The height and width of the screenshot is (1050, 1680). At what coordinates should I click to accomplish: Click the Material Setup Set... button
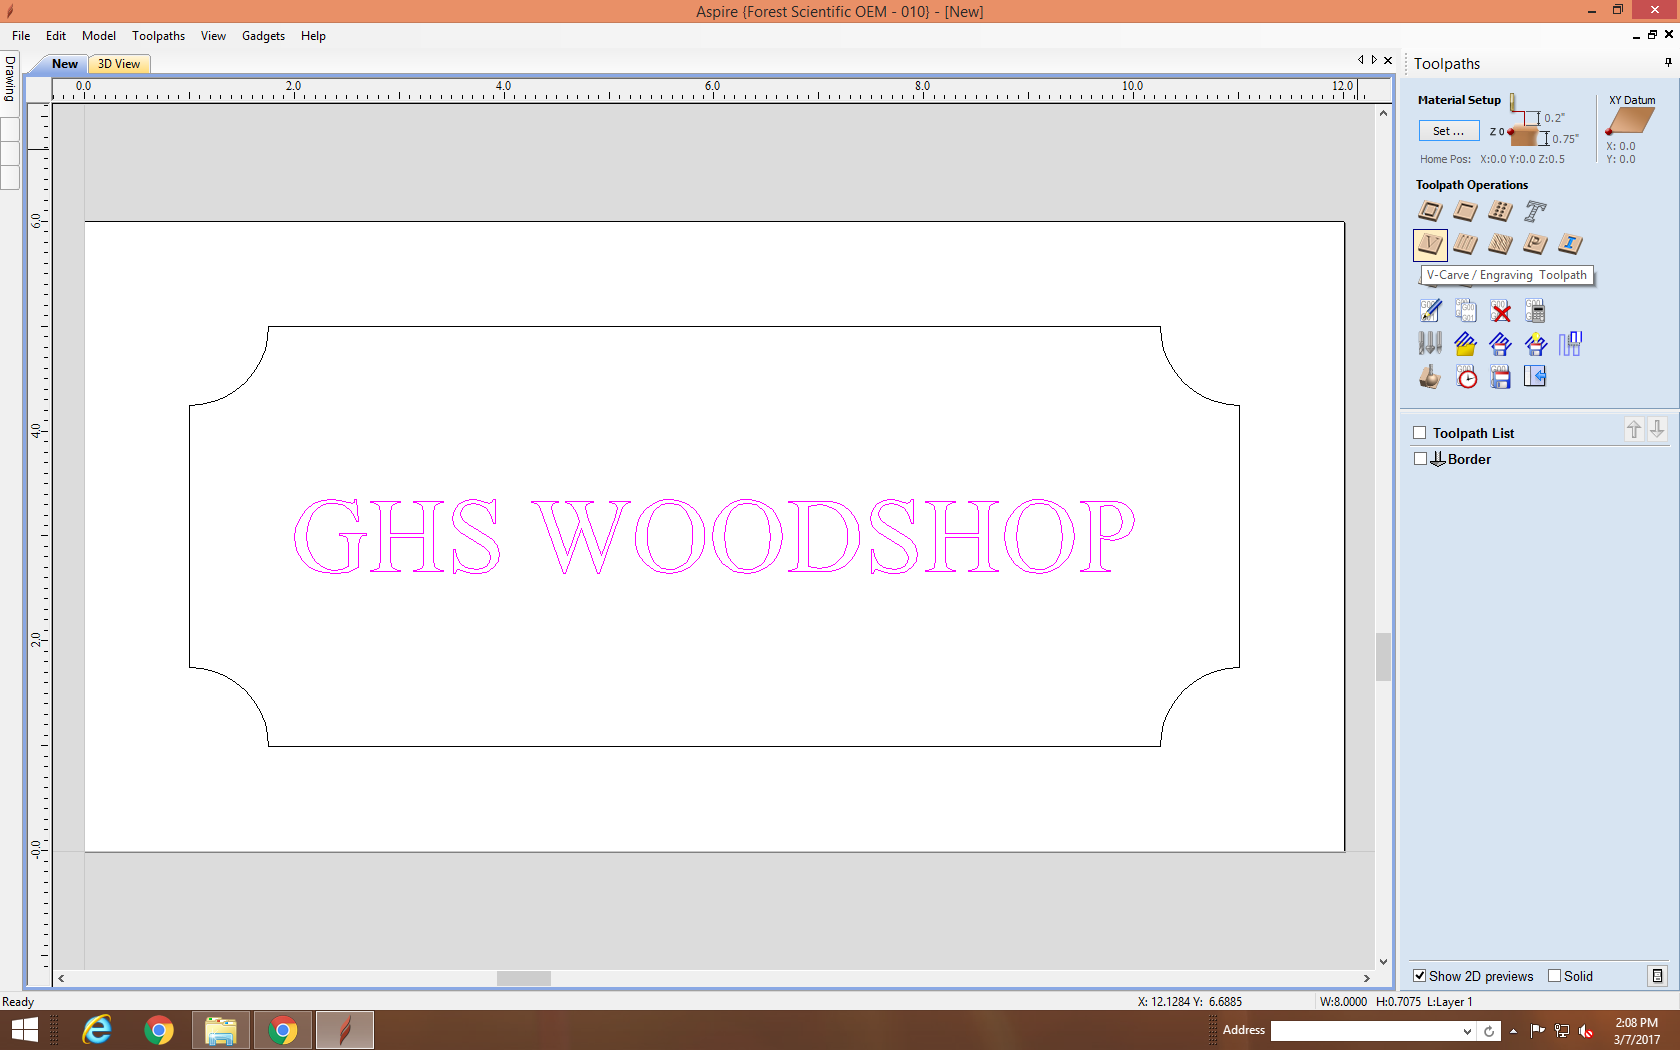(x=1448, y=131)
